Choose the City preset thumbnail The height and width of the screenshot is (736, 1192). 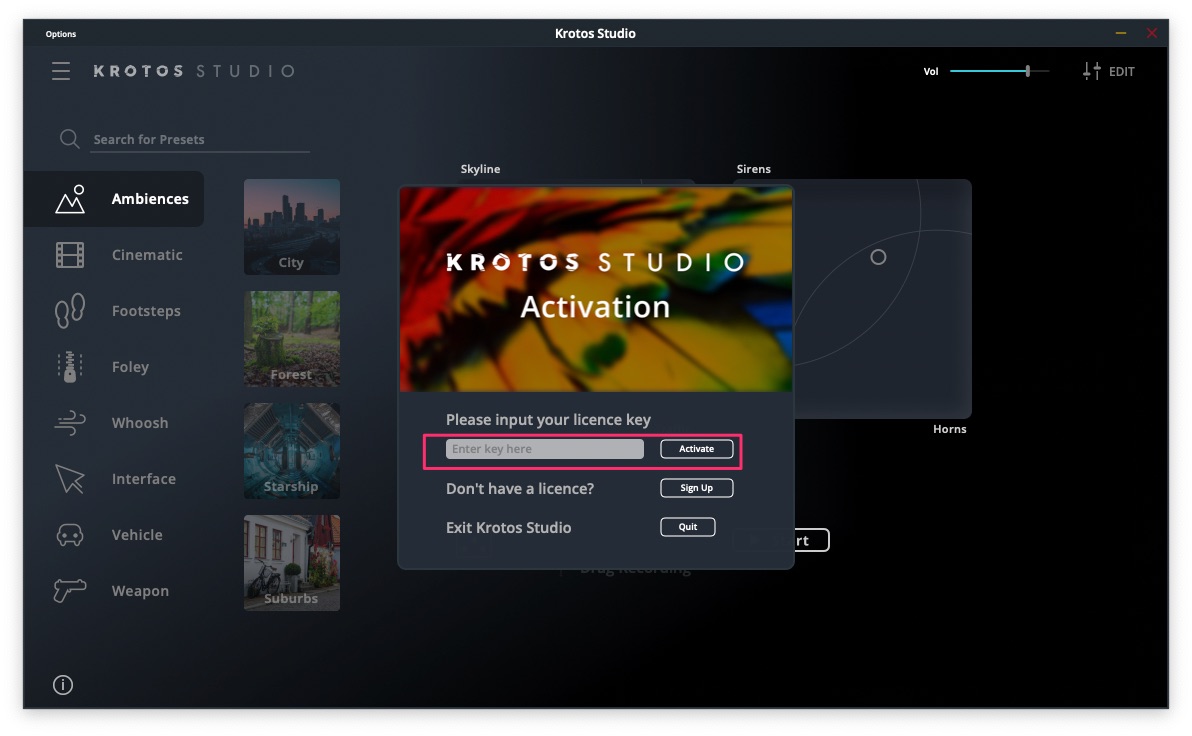pyautogui.click(x=292, y=227)
